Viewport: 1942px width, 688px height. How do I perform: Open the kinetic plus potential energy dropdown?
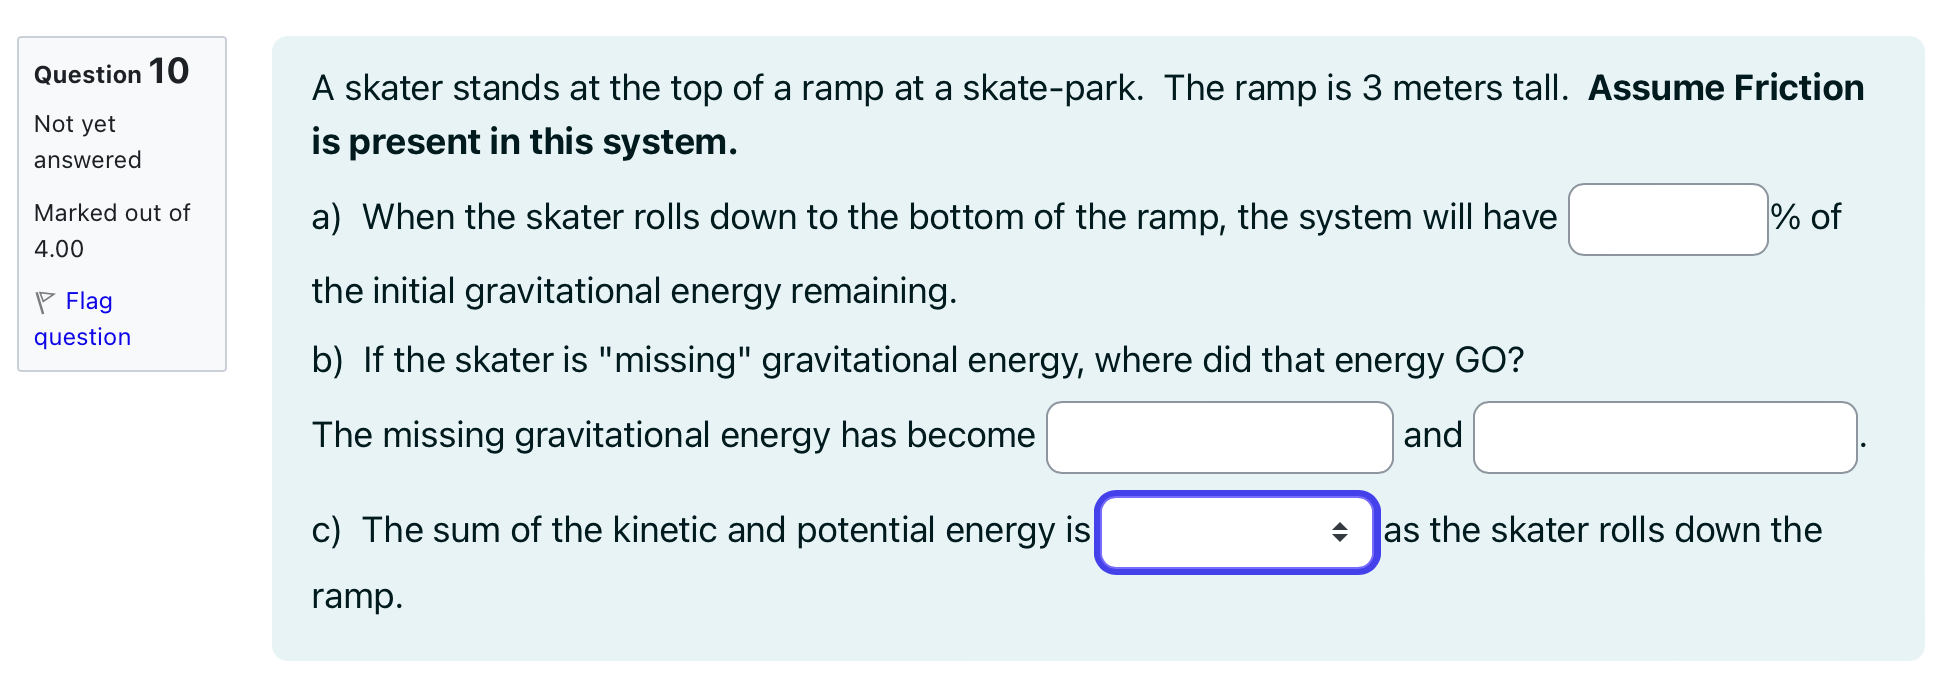[x=1237, y=533]
